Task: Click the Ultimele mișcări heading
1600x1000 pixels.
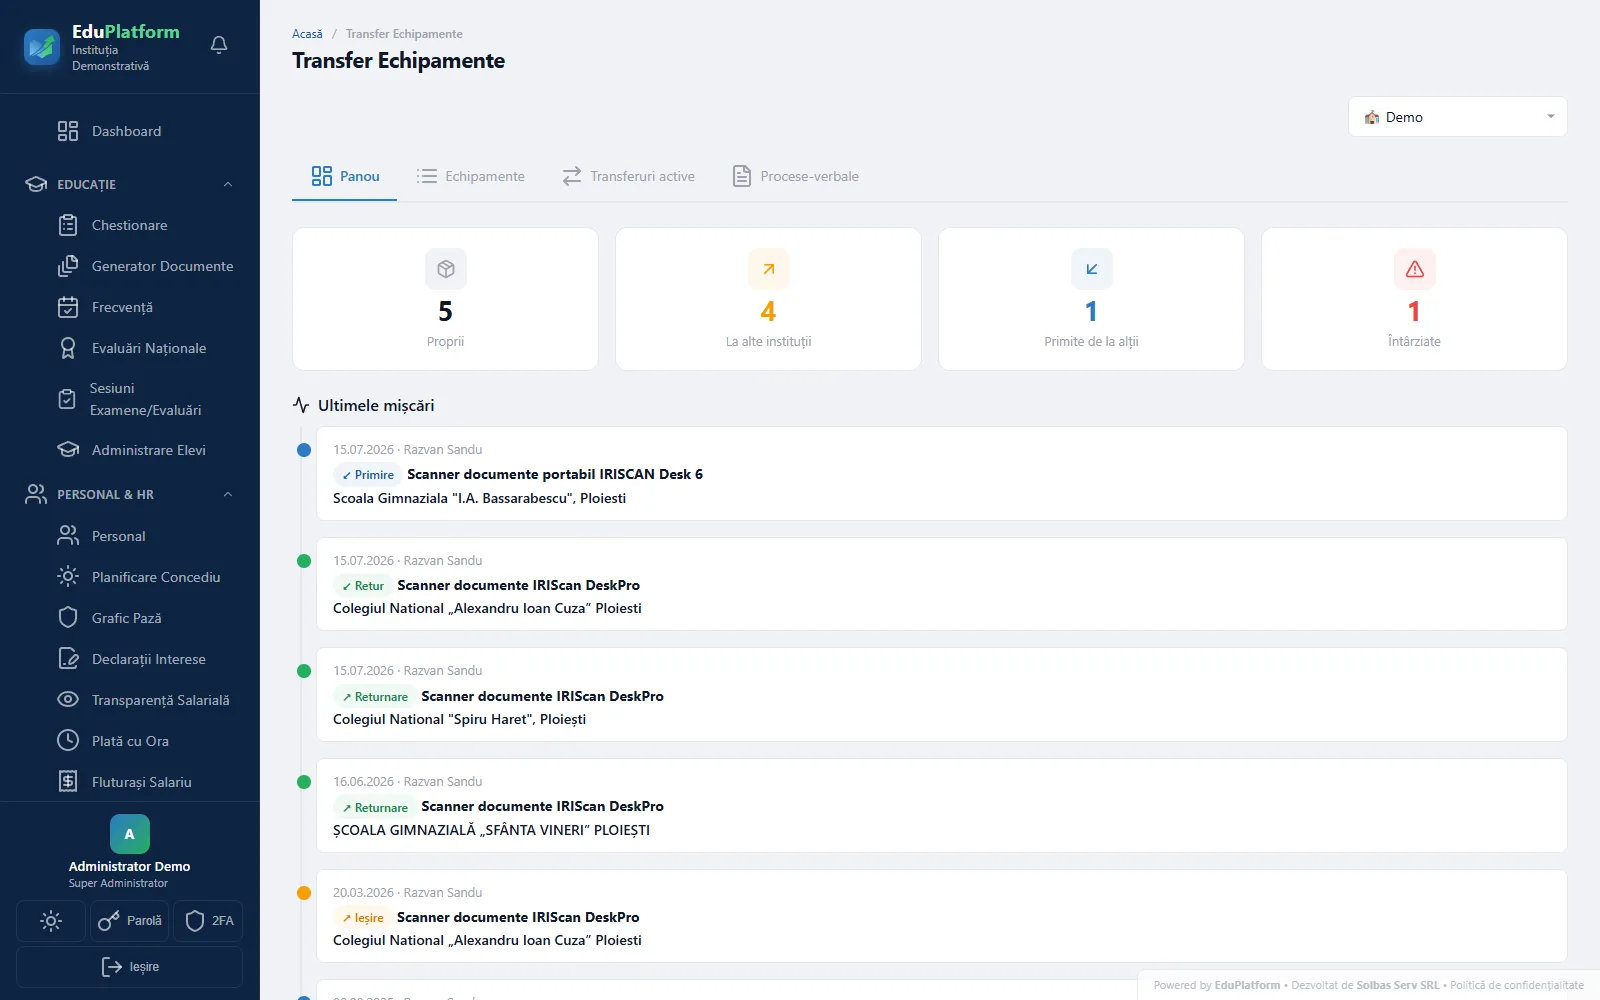Action: pyautogui.click(x=376, y=405)
